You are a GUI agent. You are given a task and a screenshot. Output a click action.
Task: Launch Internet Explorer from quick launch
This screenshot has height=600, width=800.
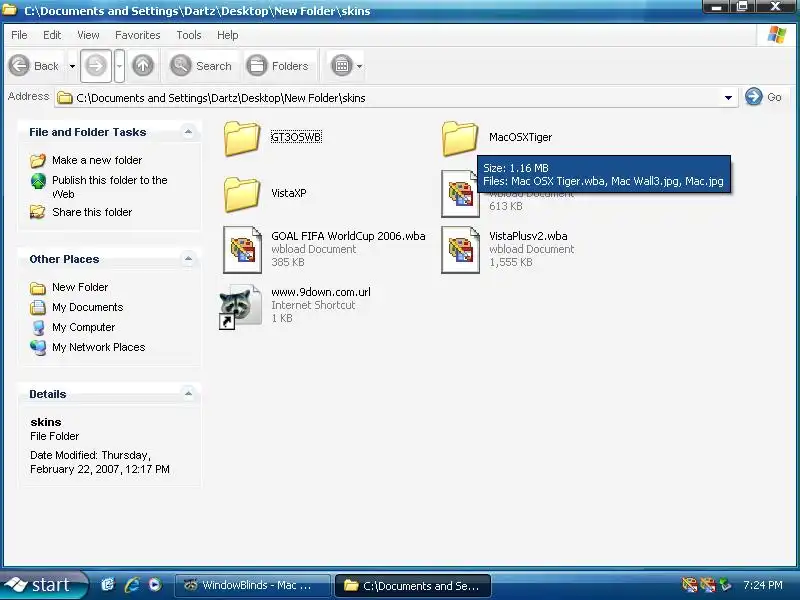[132, 585]
